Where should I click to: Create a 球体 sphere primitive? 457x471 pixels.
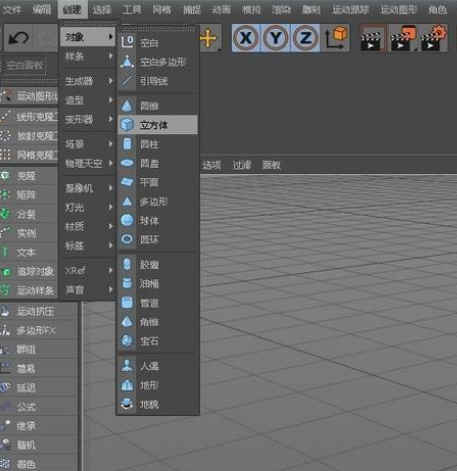[x=158, y=220]
